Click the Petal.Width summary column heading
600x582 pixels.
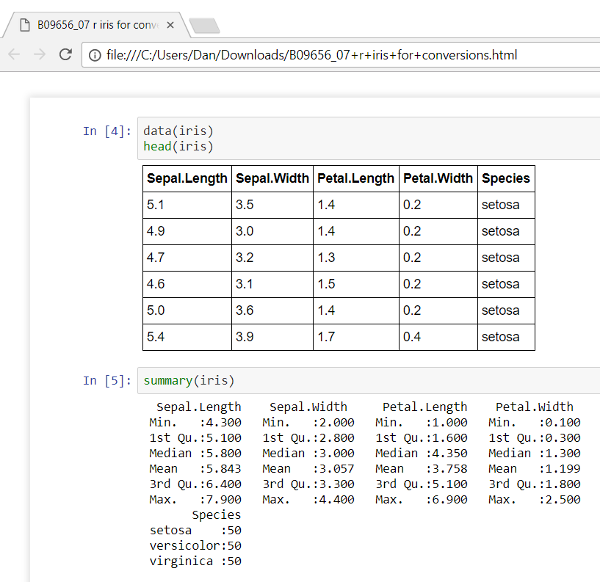(x=535, y=407)
